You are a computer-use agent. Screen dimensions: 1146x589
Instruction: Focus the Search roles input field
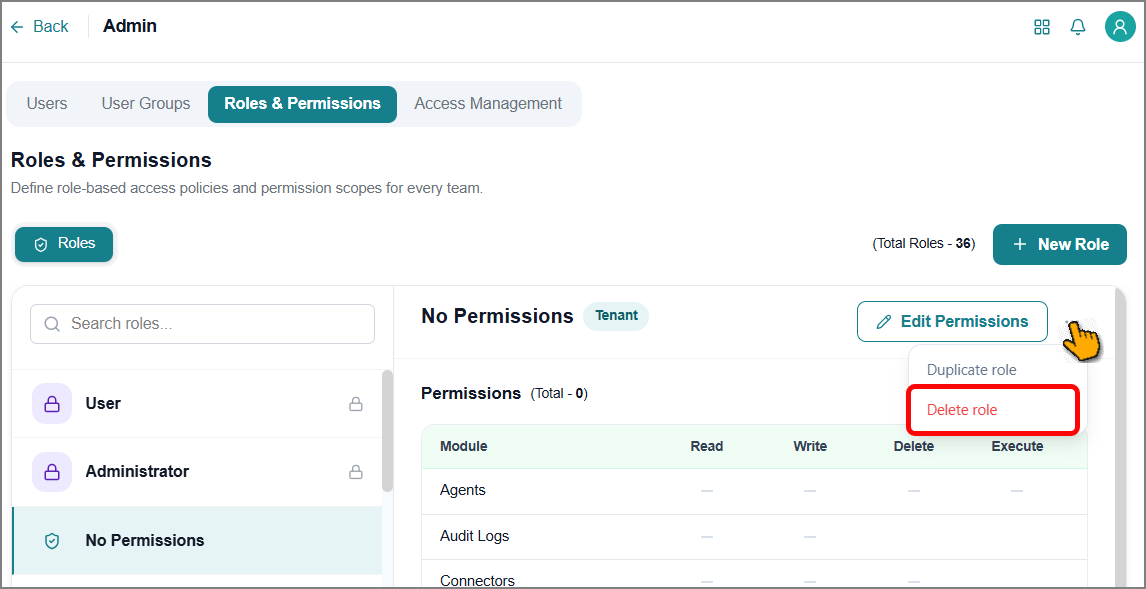pyautogui.click(x=202, y=324)
